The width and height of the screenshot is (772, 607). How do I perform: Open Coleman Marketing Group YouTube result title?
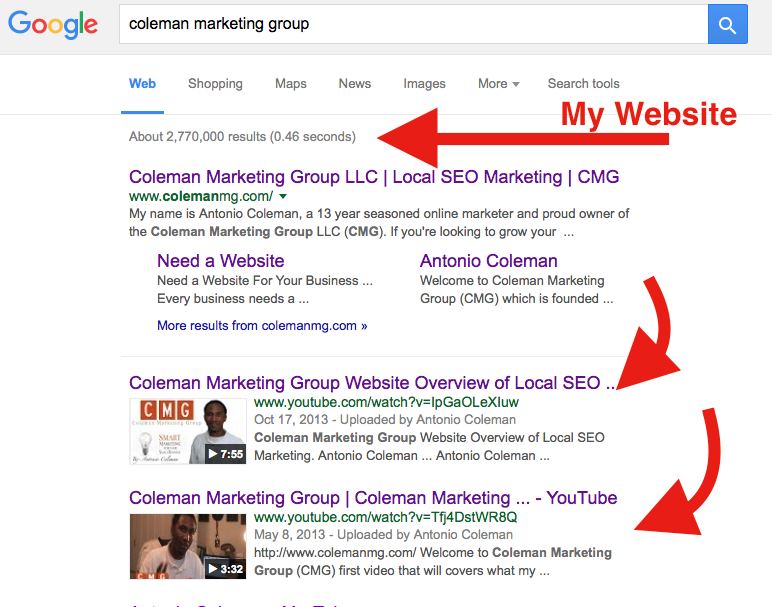373,498
